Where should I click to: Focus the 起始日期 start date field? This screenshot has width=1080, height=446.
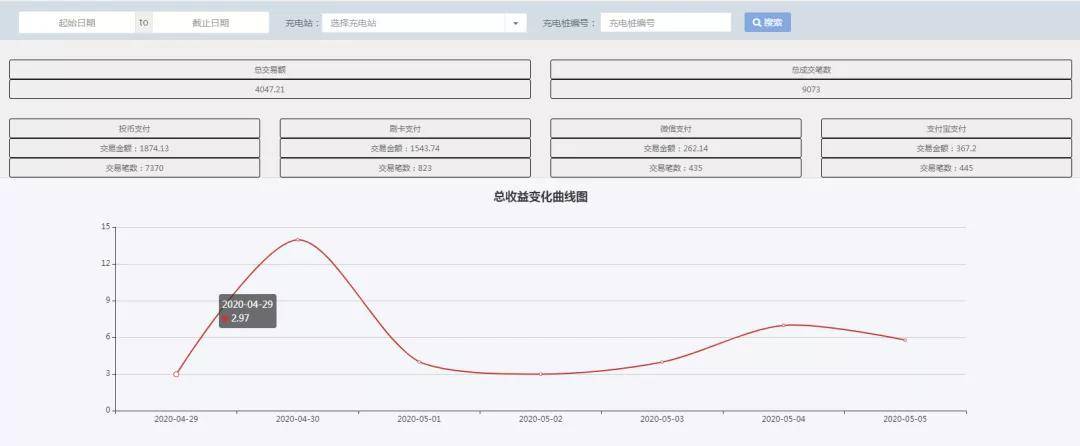point(76,23)
